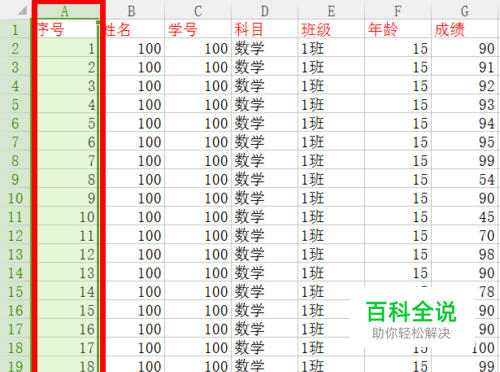Click the 成绩 header cell
Image resolution: width=500 pixels, height=372 pixels.
point(465,29)
